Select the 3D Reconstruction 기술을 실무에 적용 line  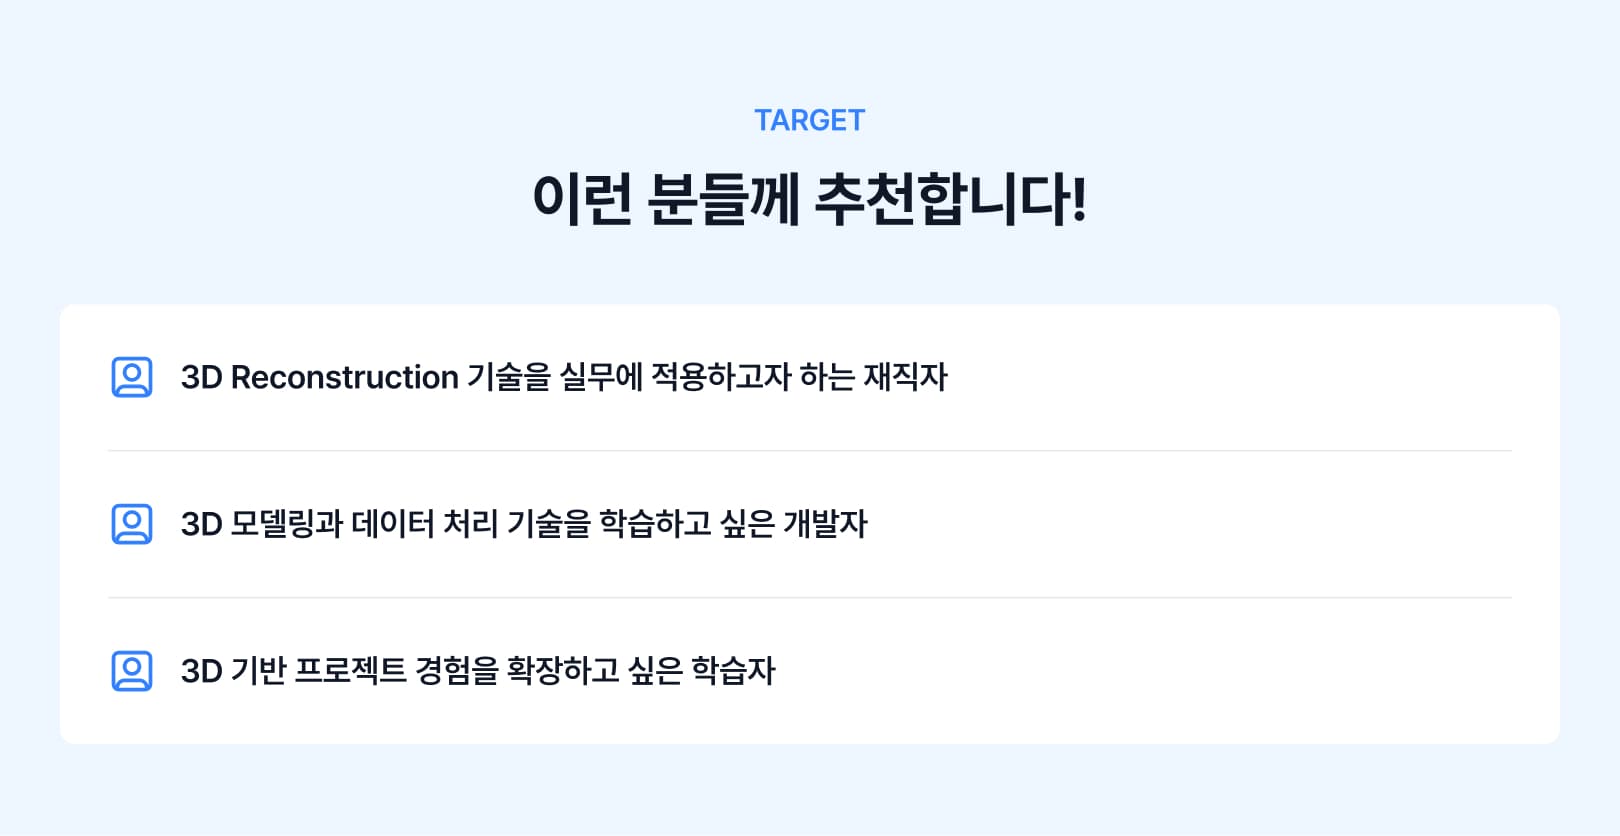tap(564, 377)
